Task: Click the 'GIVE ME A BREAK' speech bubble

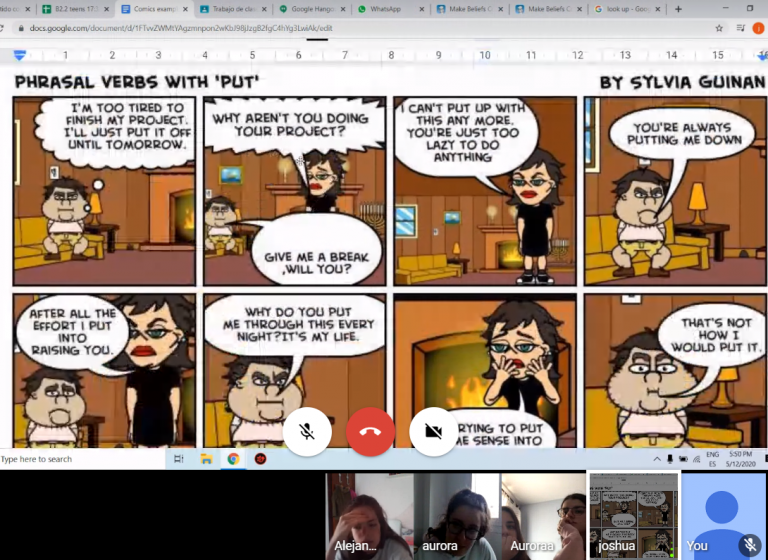Action: point(316,250)
